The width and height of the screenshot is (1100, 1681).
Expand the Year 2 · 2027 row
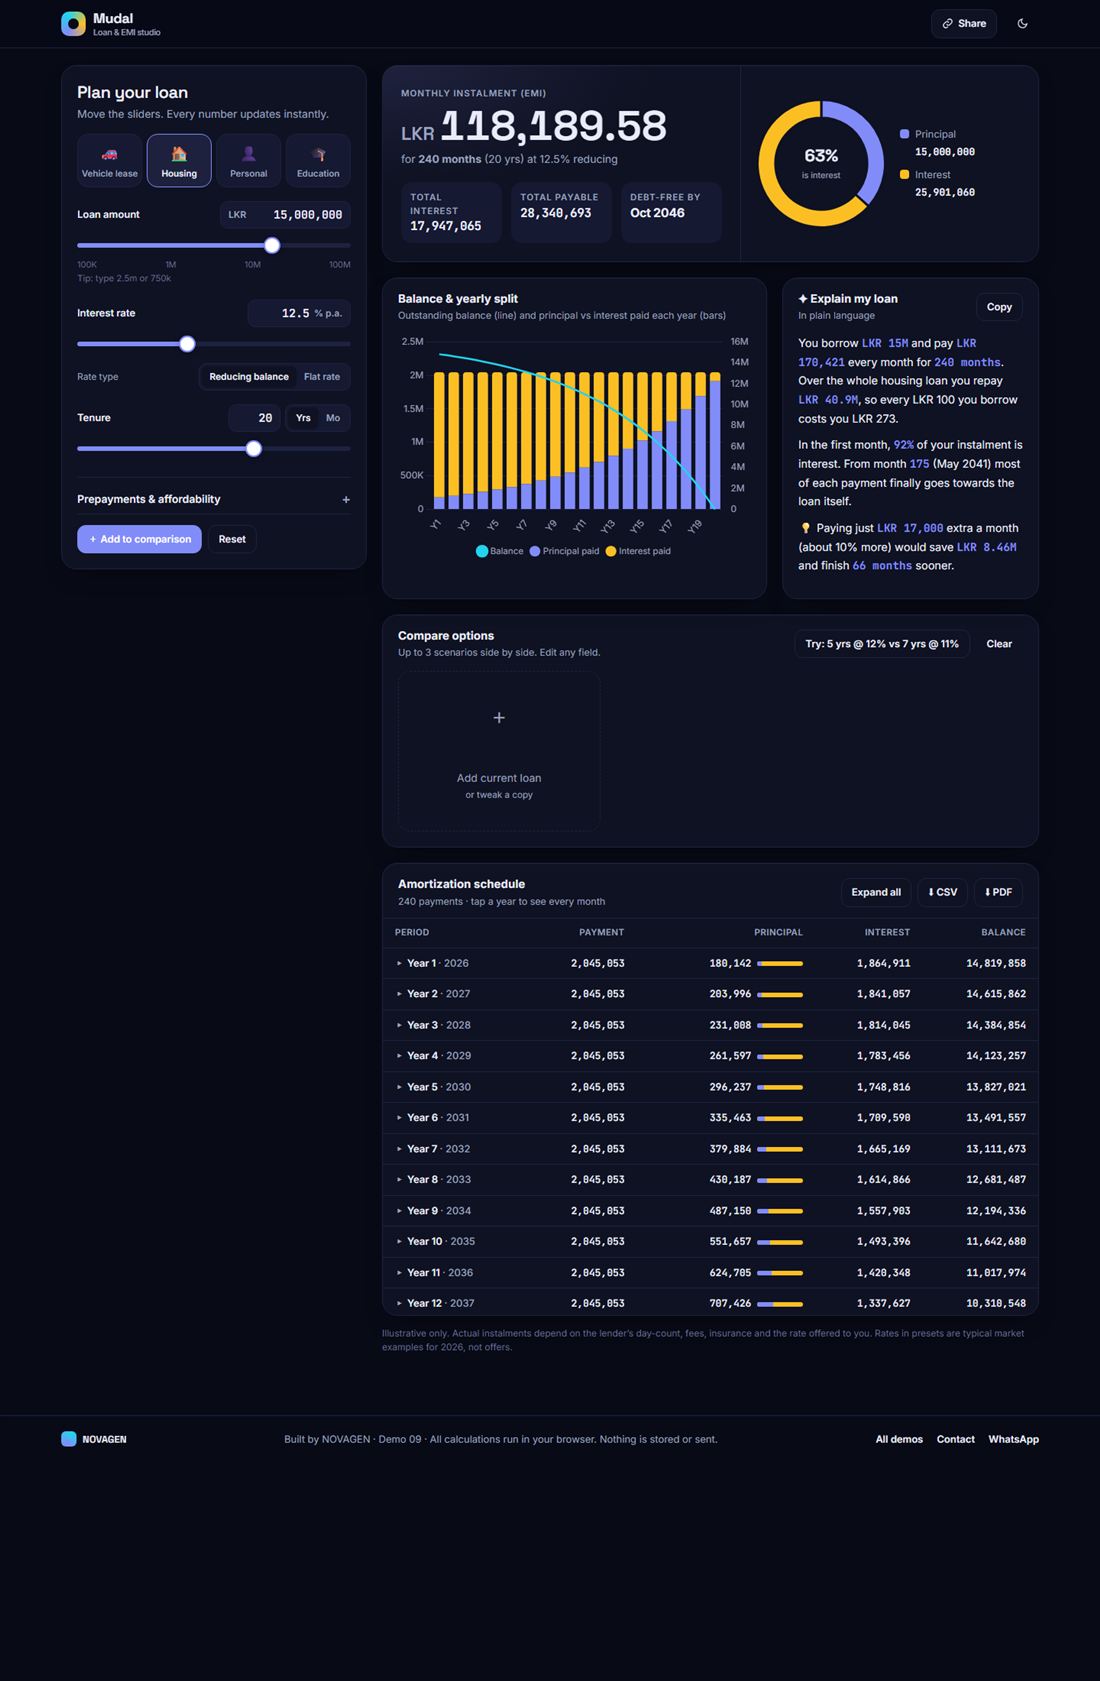(x=710, y=994)
